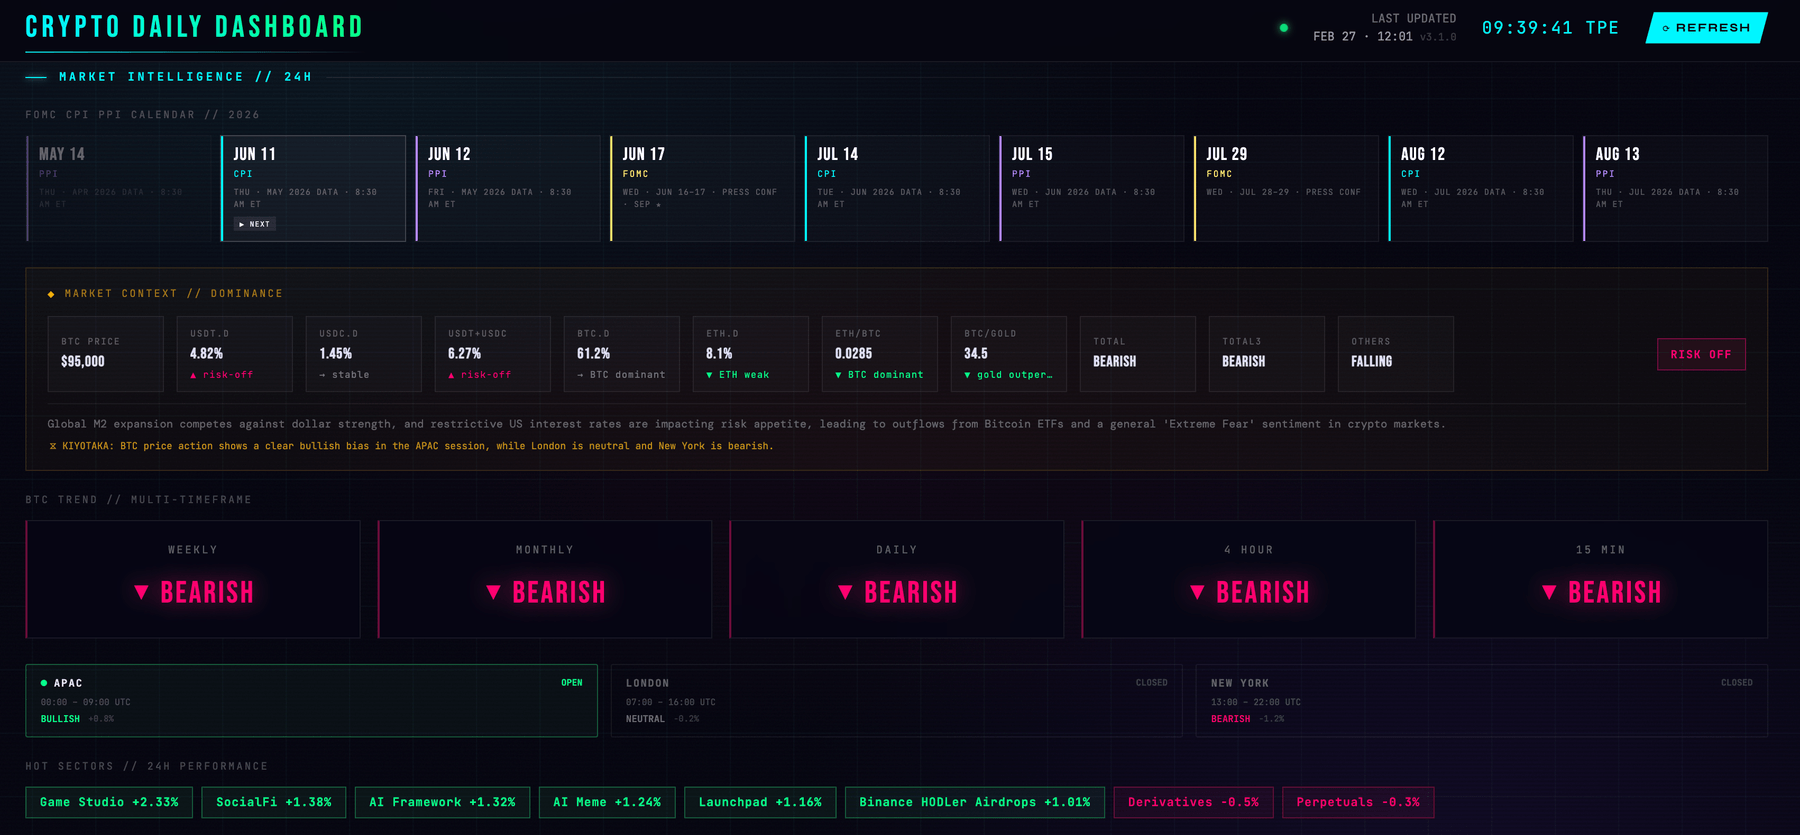Click the BTC TREND // MULTI-TIMEFRAME heading
This screenshot has width=1800, height=835.
tap(139, 500)
